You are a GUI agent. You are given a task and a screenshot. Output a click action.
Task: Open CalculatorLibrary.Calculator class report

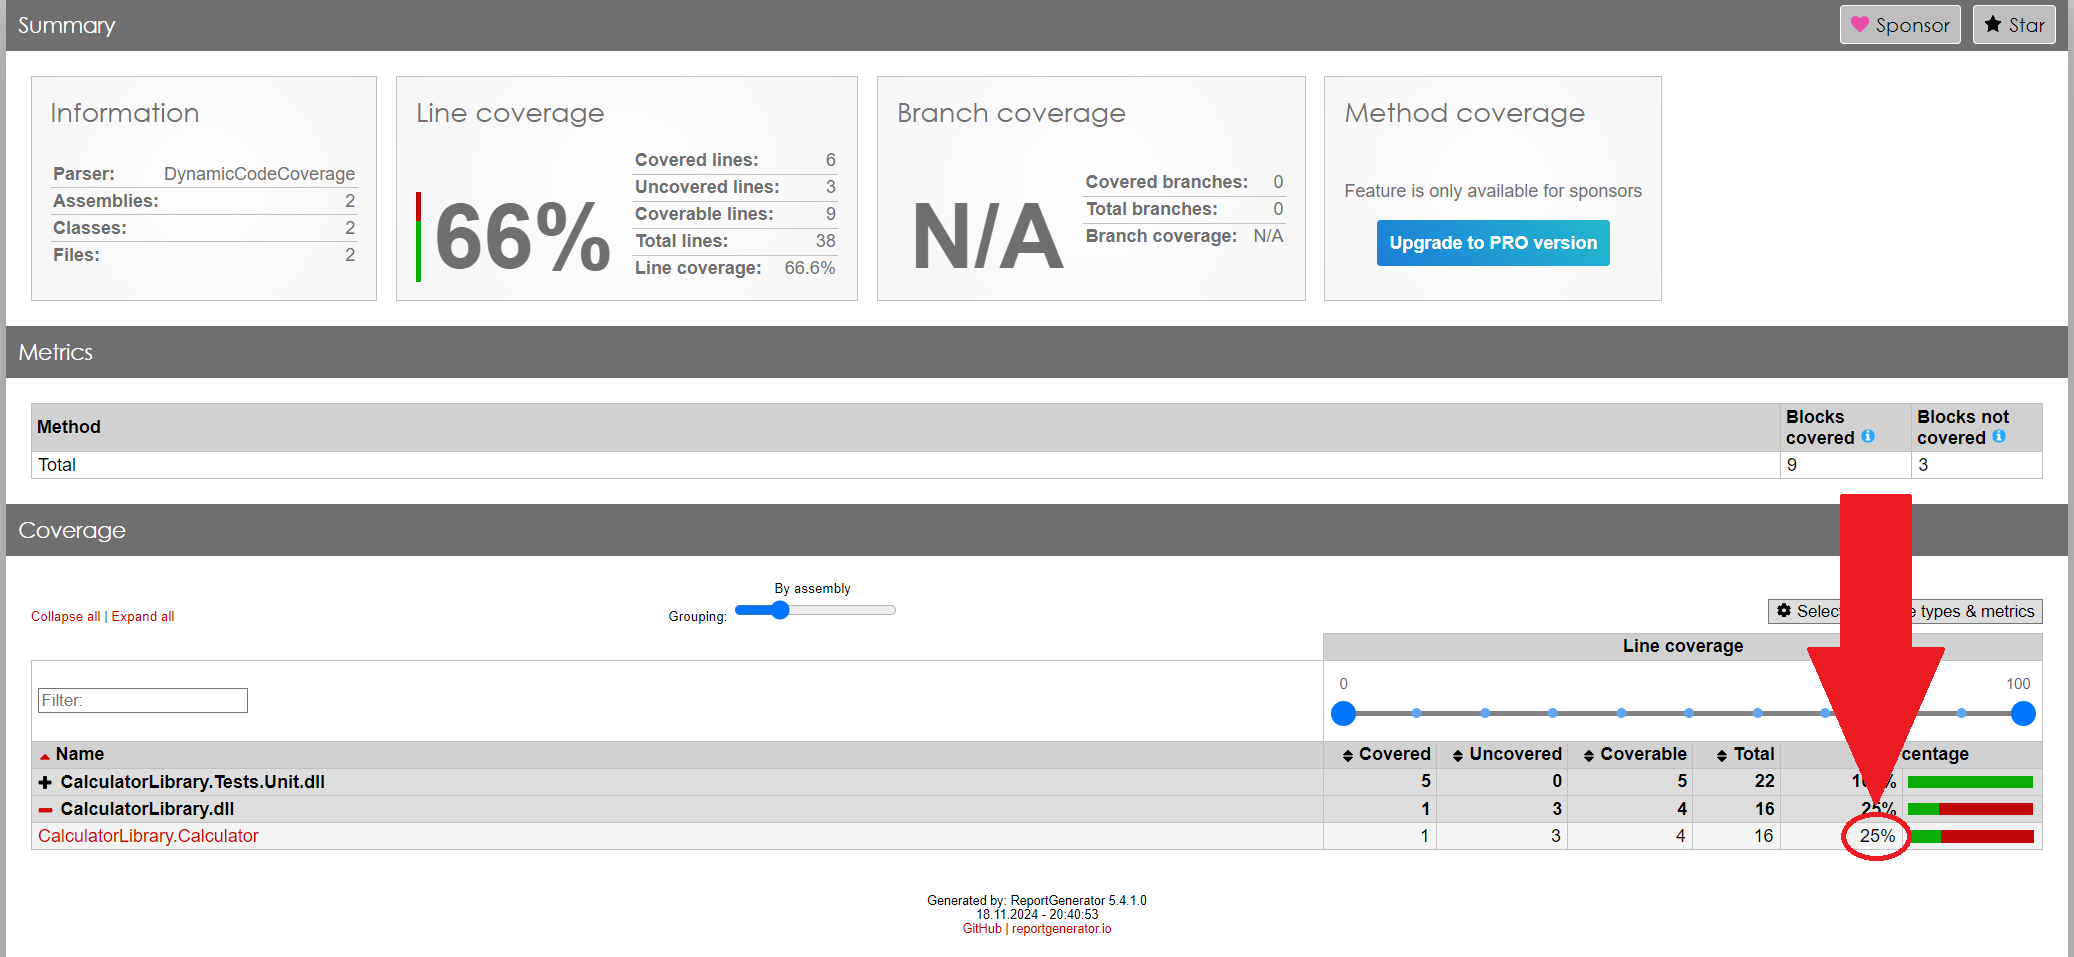(x=148, y=836)
